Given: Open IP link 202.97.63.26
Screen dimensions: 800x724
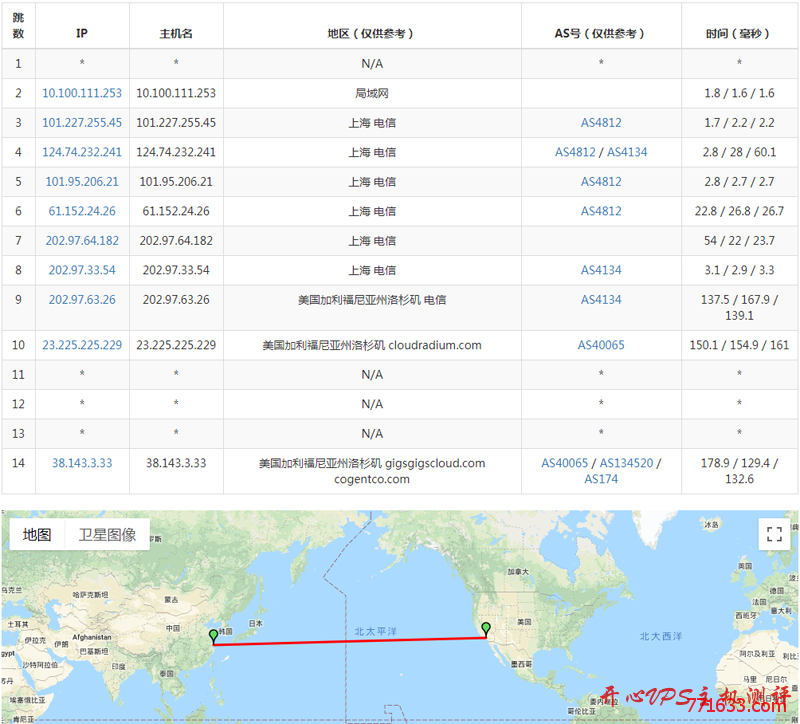Looking at the screenshot, I should [81, 299].
